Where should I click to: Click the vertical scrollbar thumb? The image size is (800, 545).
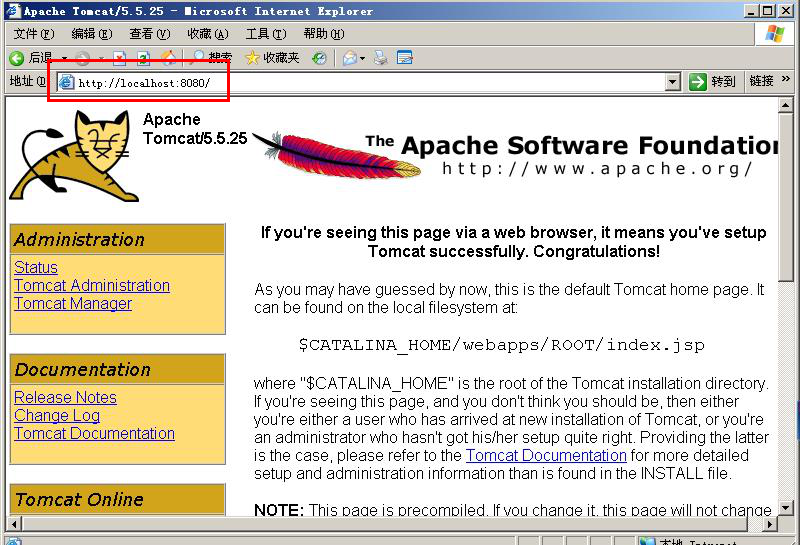click(786, 197)
